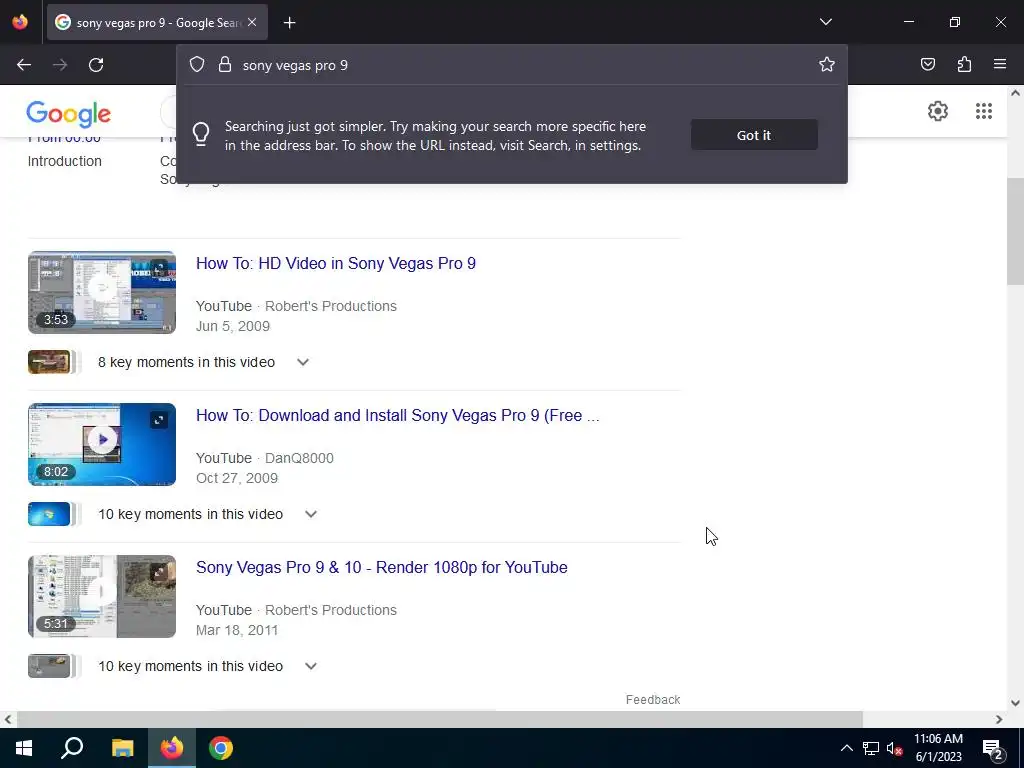The image size is (1024, 768).
Task: Open the Google apps grid
Action: tap(984, 111)
